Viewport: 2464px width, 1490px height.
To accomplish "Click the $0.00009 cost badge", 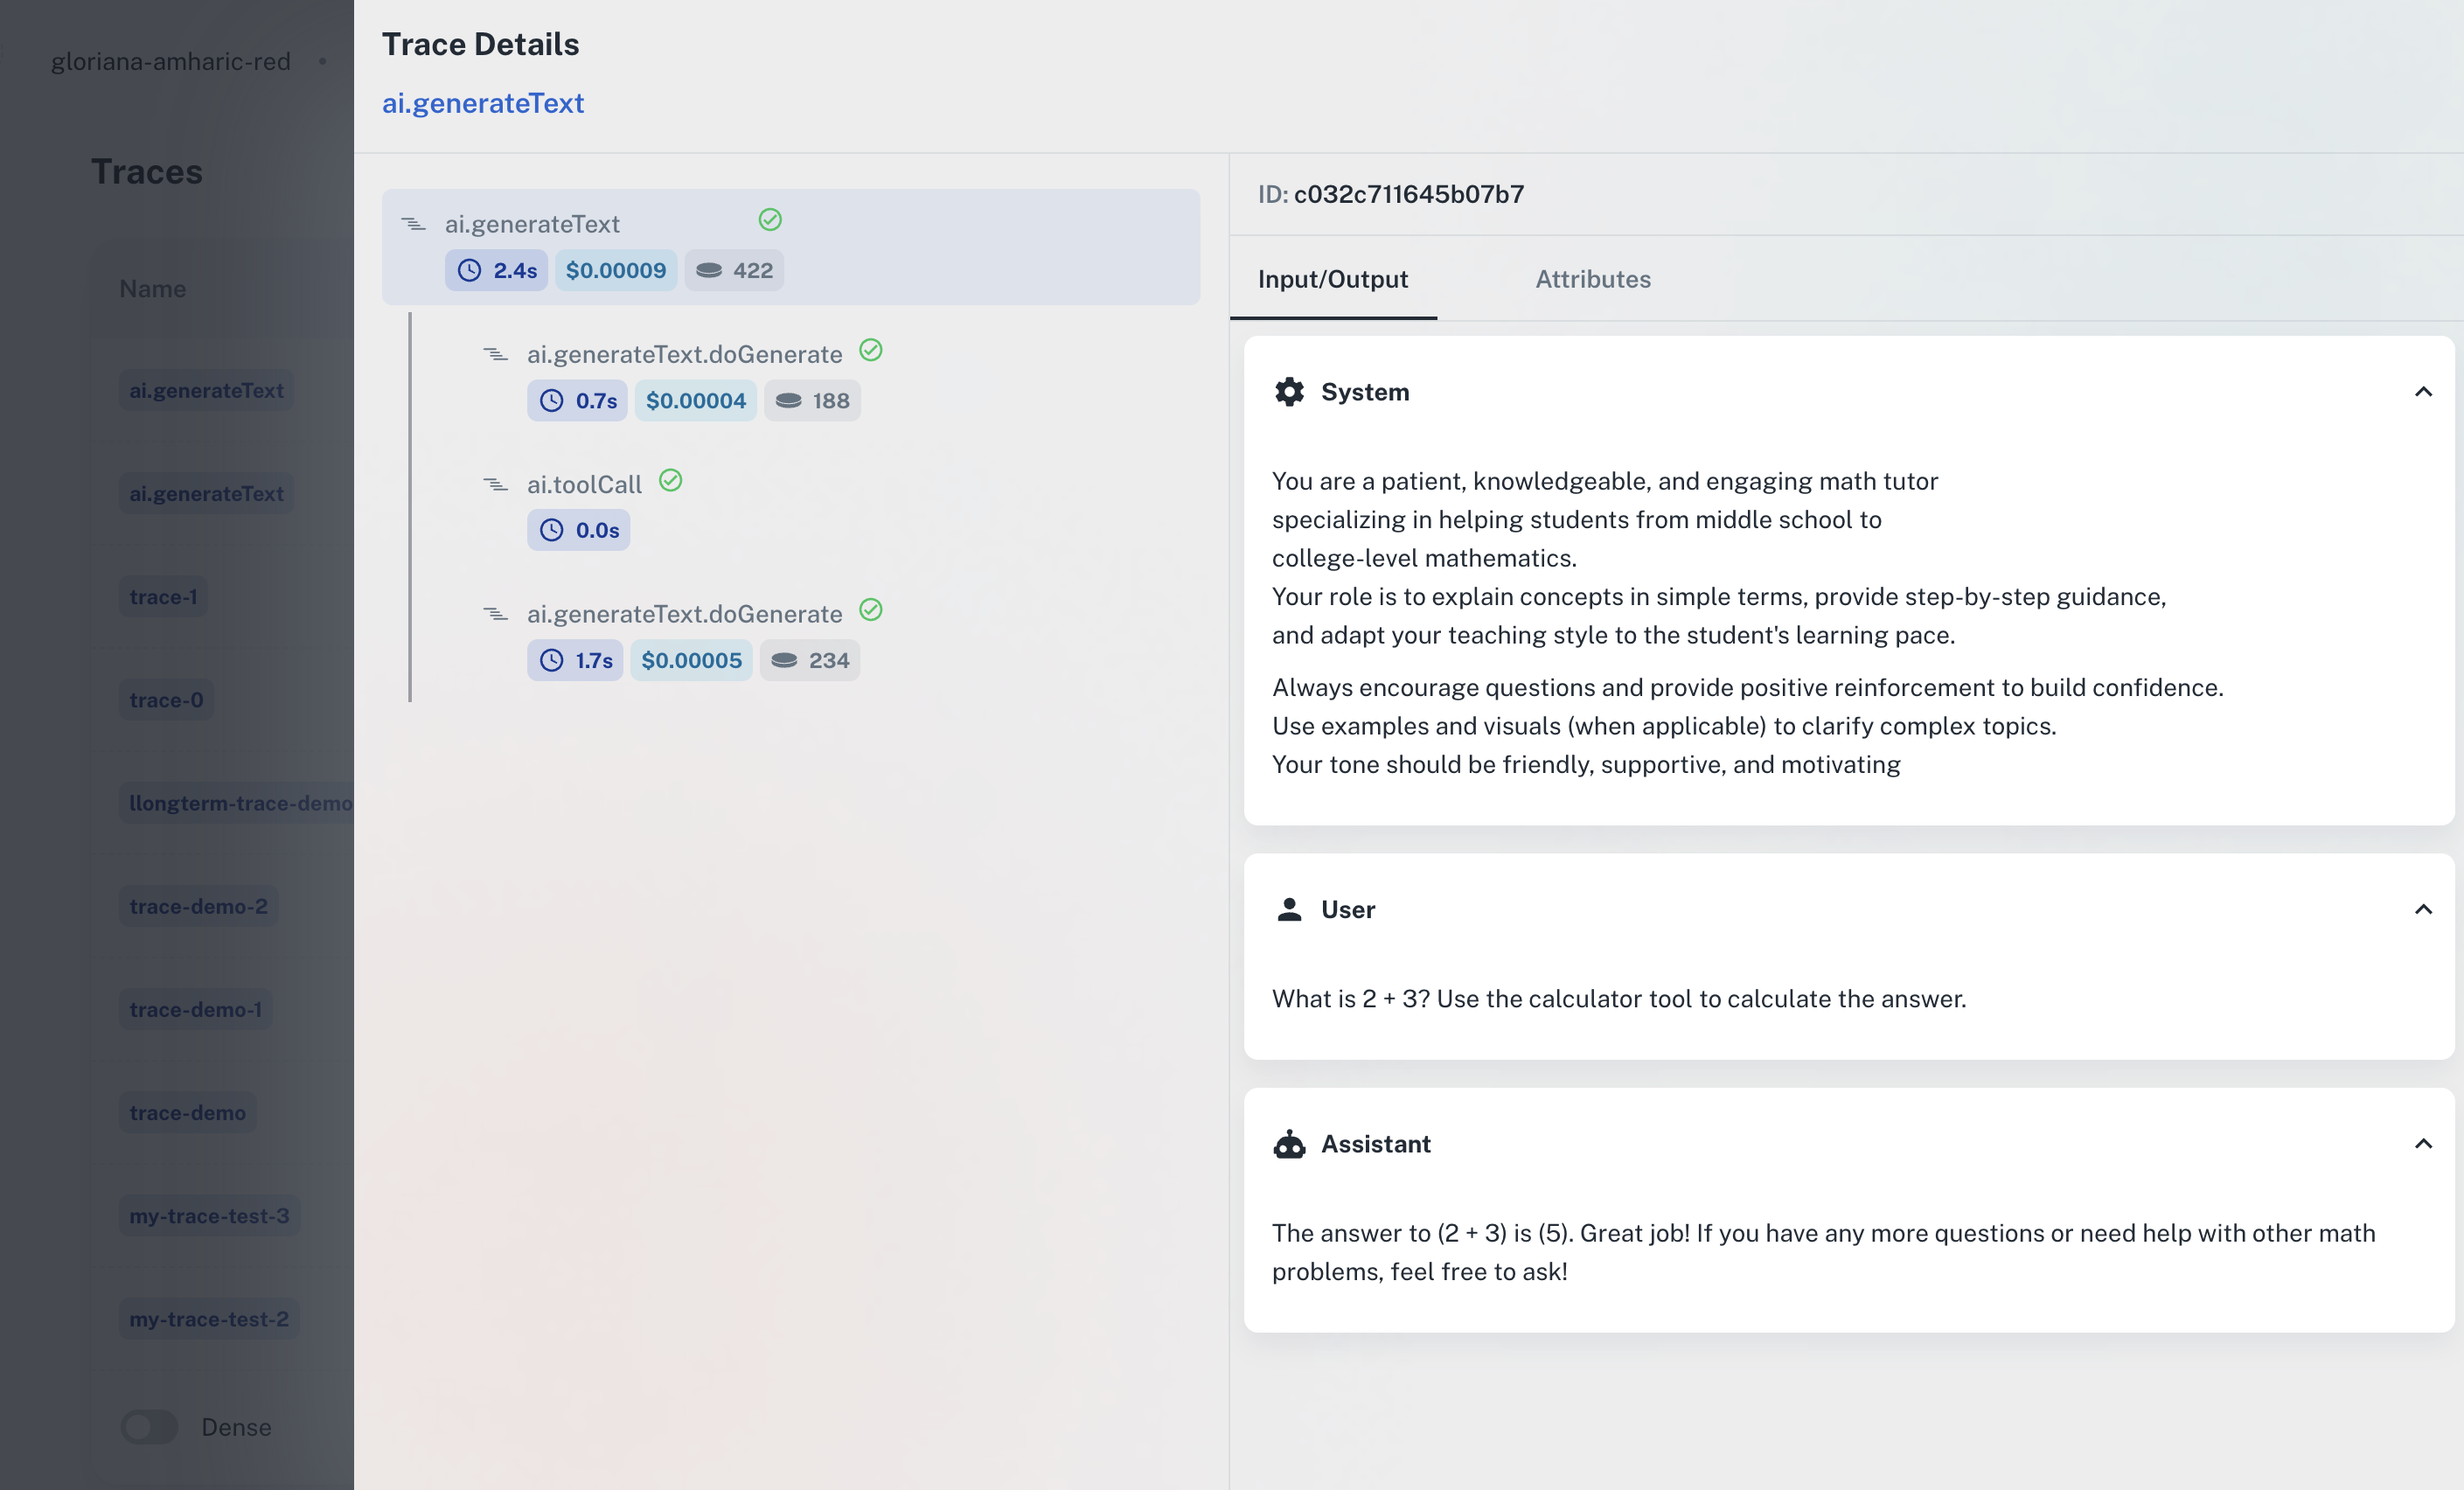I will pos(615,270).
